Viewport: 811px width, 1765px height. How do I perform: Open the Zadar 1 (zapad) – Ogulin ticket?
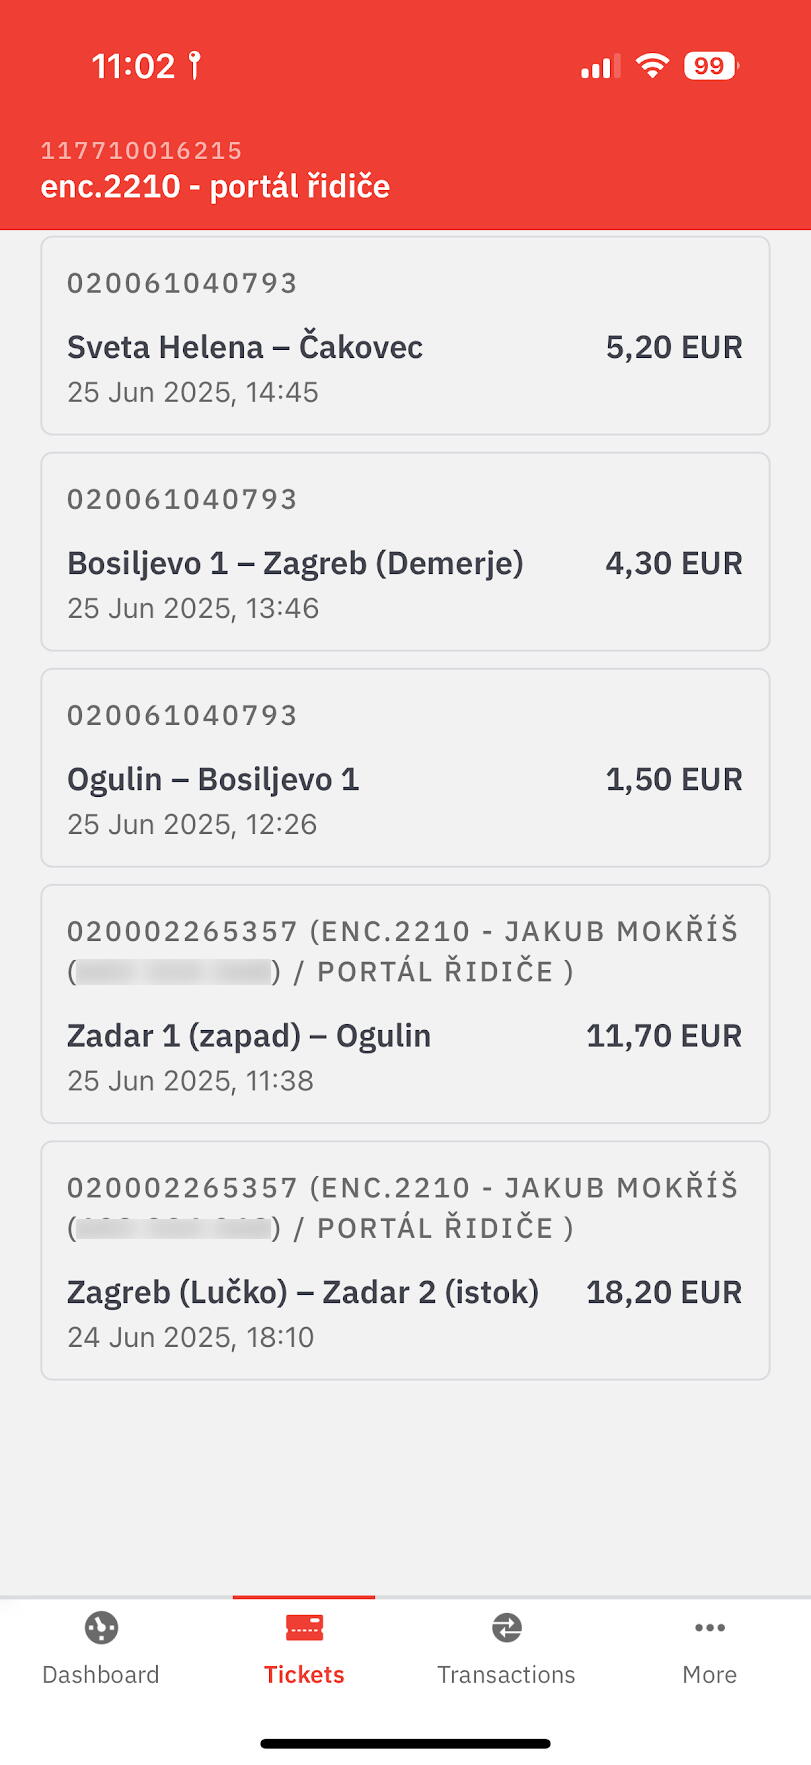click(405, 1004)
